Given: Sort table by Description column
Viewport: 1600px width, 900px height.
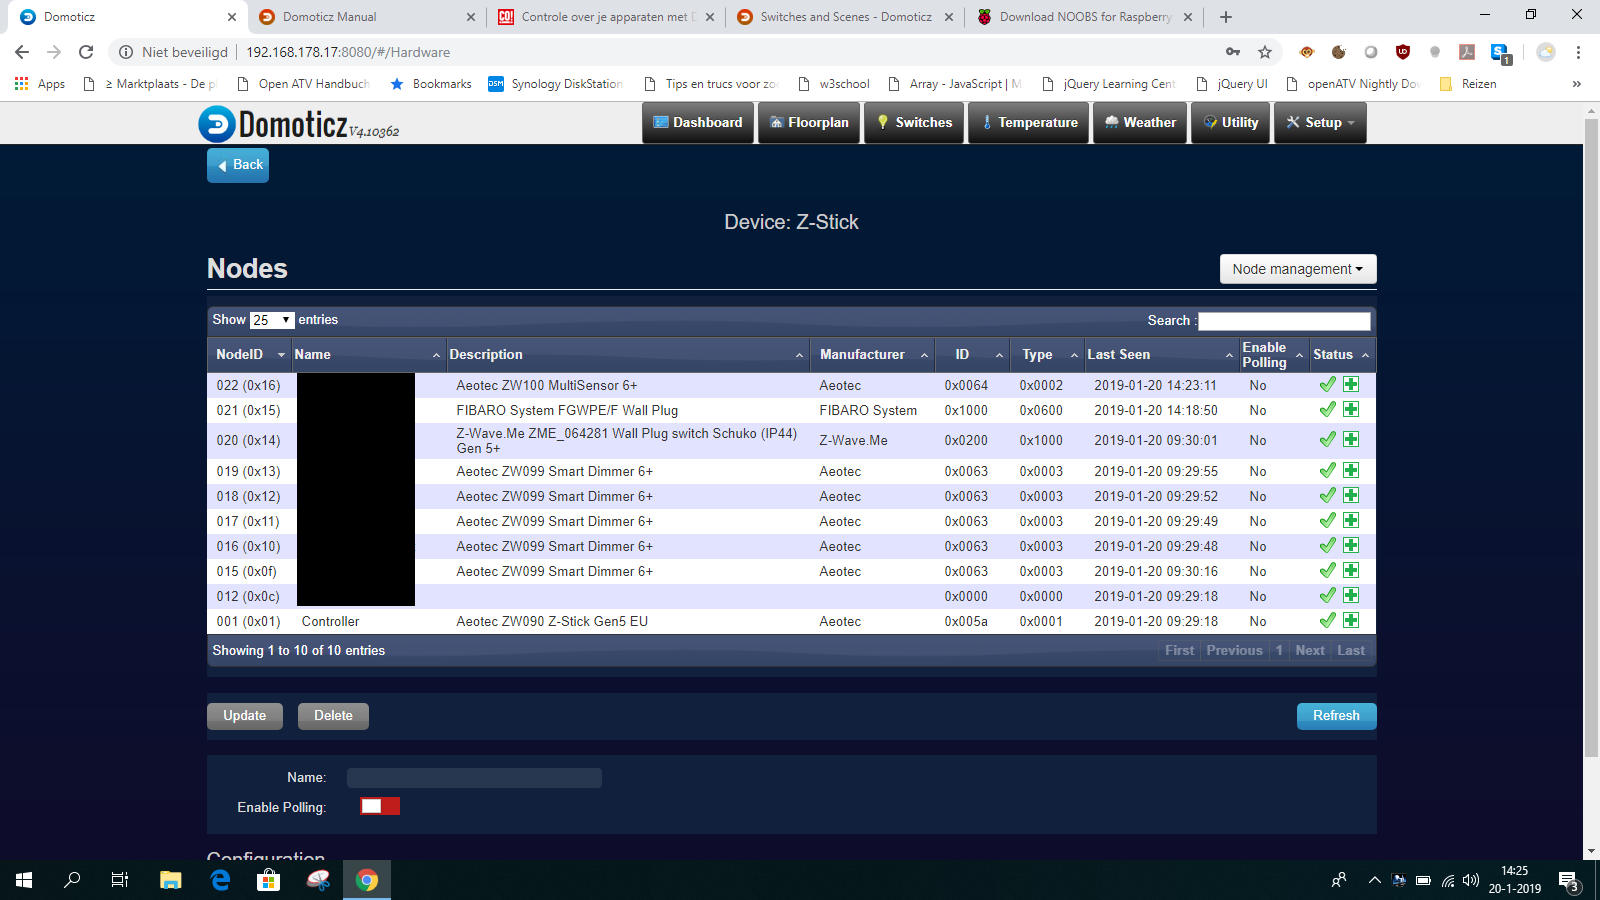Looking at the screenshot, I should [x=627, y=355].
